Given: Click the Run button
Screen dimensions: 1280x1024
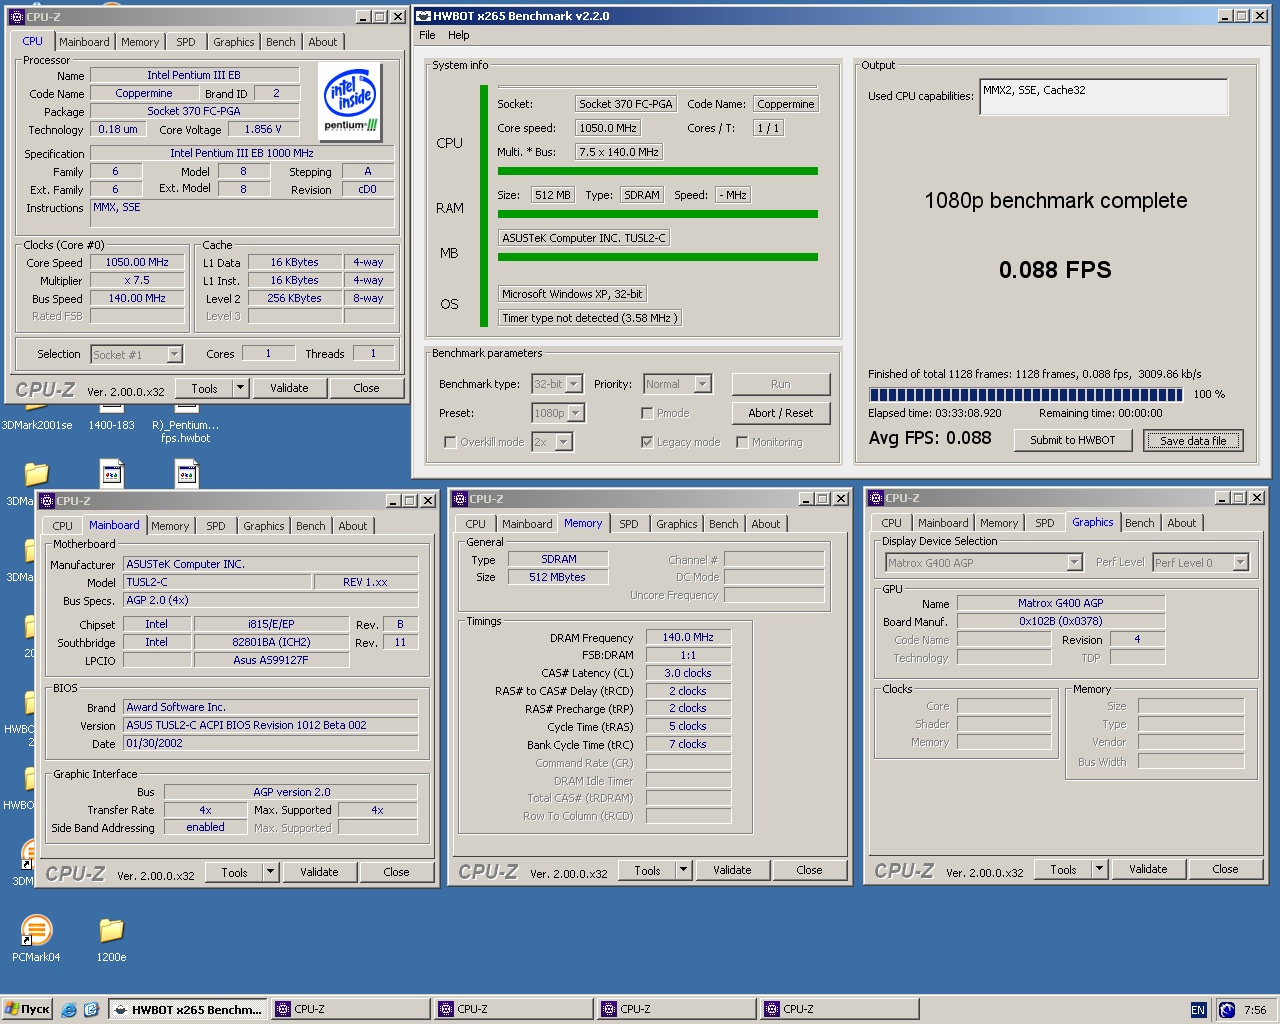Looking at the screenshot, I should (780, 384).
